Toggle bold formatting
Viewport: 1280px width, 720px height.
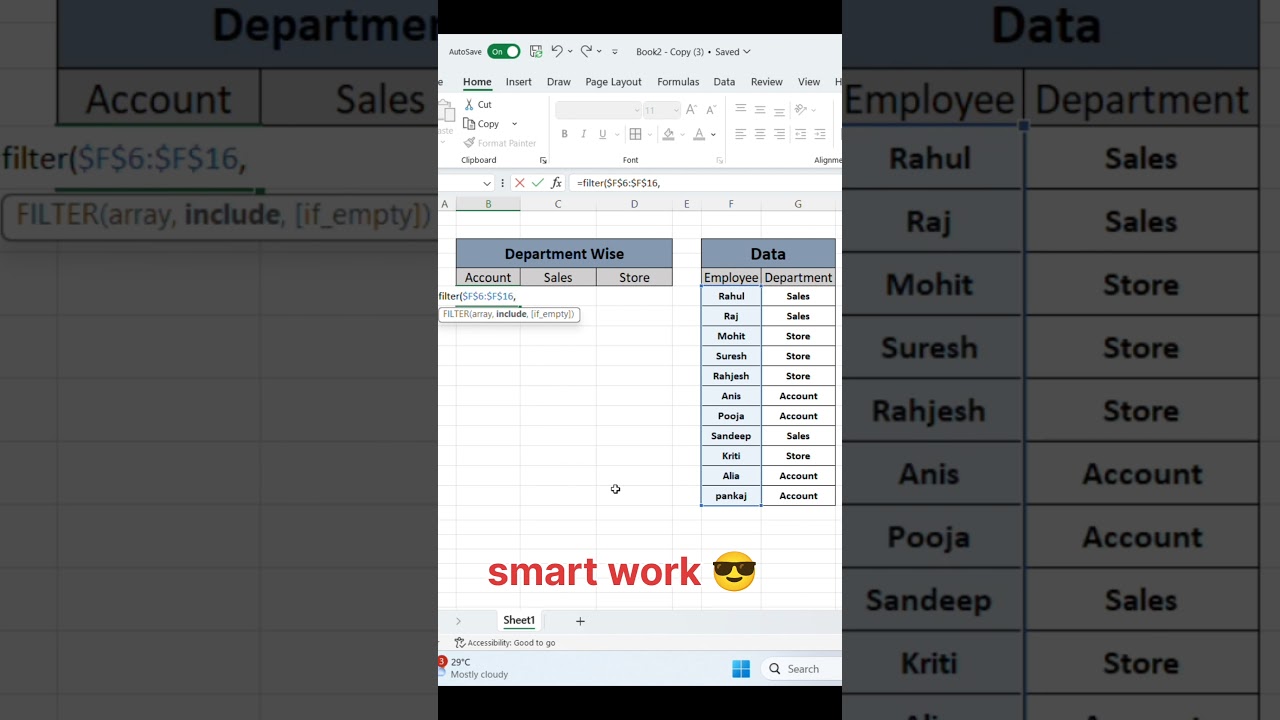tap(564, 134)
